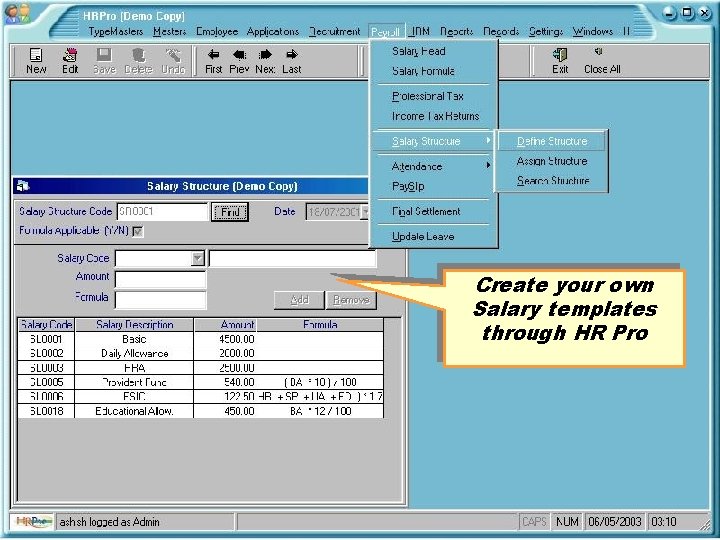
Task: Choose Define Structure from submenu
Action: 552,141
